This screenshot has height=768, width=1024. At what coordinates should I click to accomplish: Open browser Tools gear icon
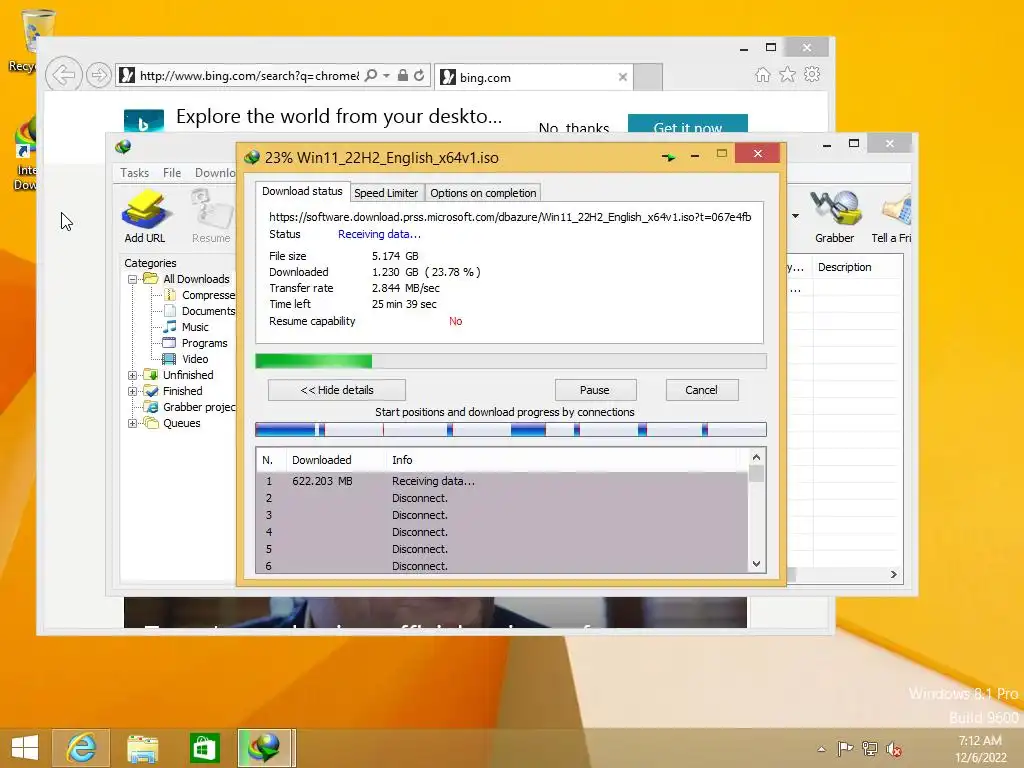coord(812,74)
